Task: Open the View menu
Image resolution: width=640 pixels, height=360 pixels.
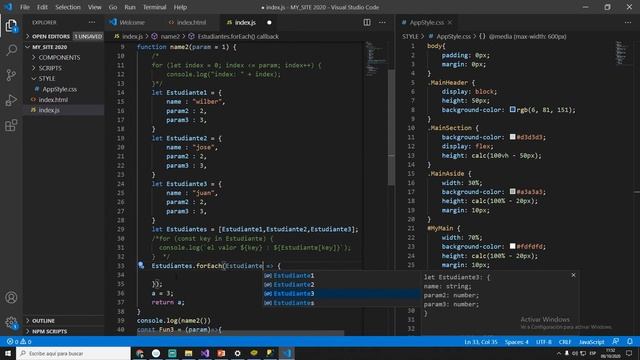Action: 94,7
